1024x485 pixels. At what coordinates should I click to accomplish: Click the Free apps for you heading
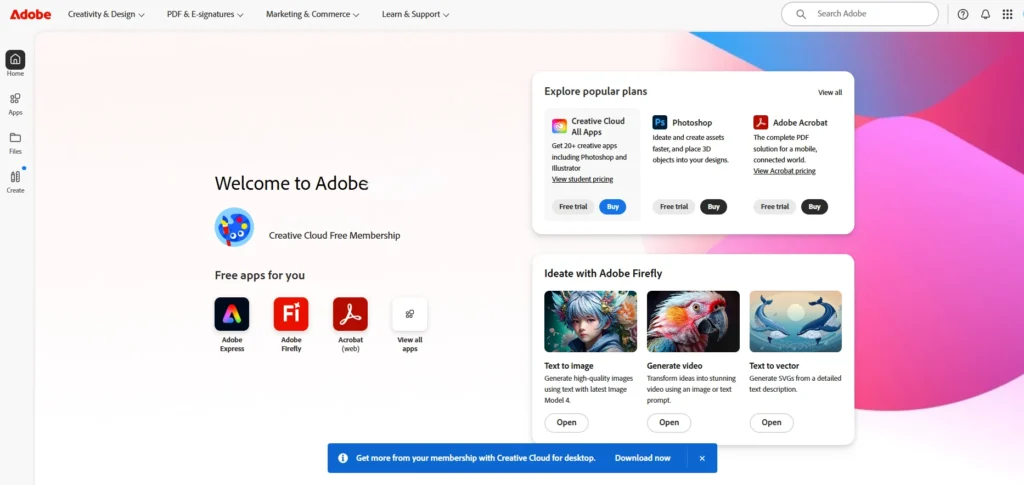[260, 275]
